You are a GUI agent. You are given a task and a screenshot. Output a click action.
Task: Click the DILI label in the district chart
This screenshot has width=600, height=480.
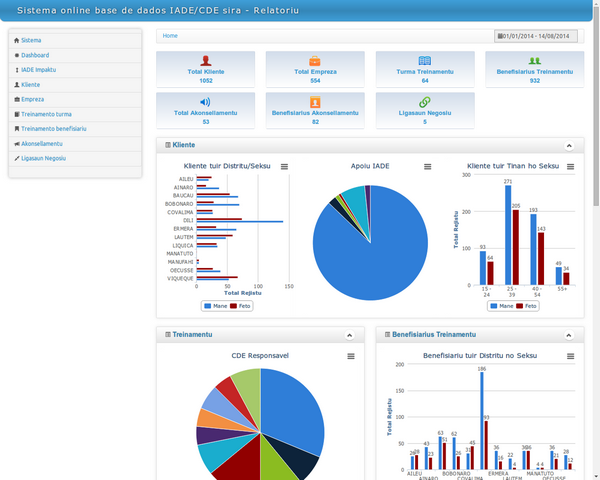click(188, 220)
